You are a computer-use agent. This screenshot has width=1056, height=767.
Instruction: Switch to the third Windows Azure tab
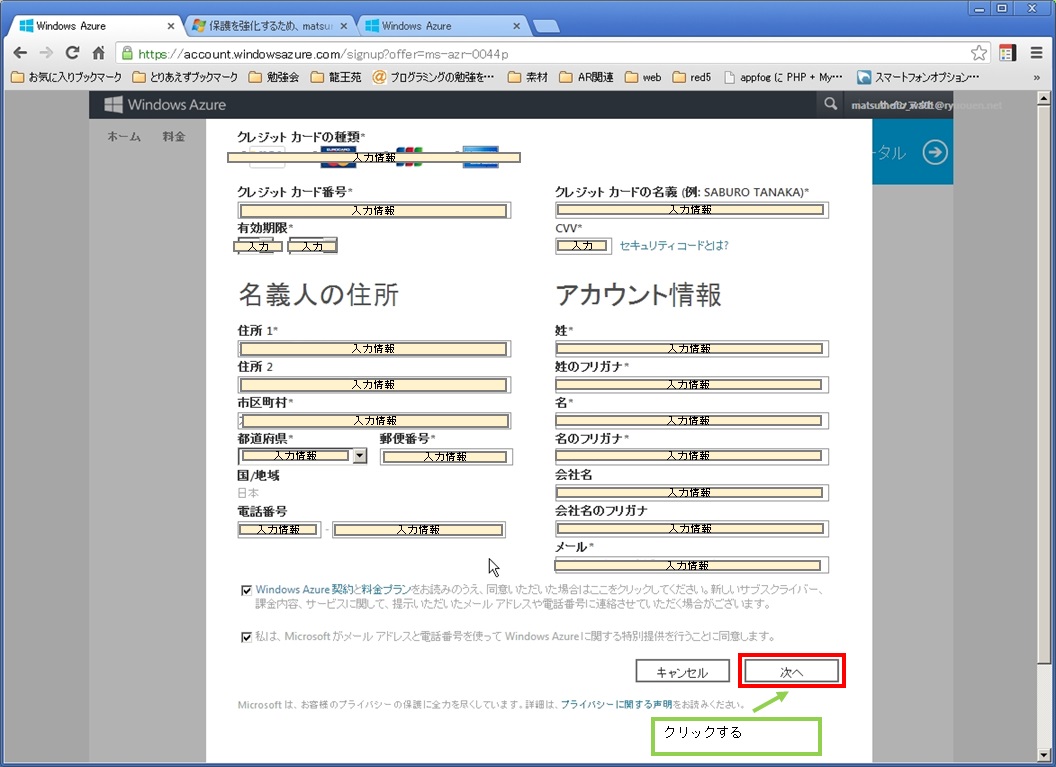(441, 26)
